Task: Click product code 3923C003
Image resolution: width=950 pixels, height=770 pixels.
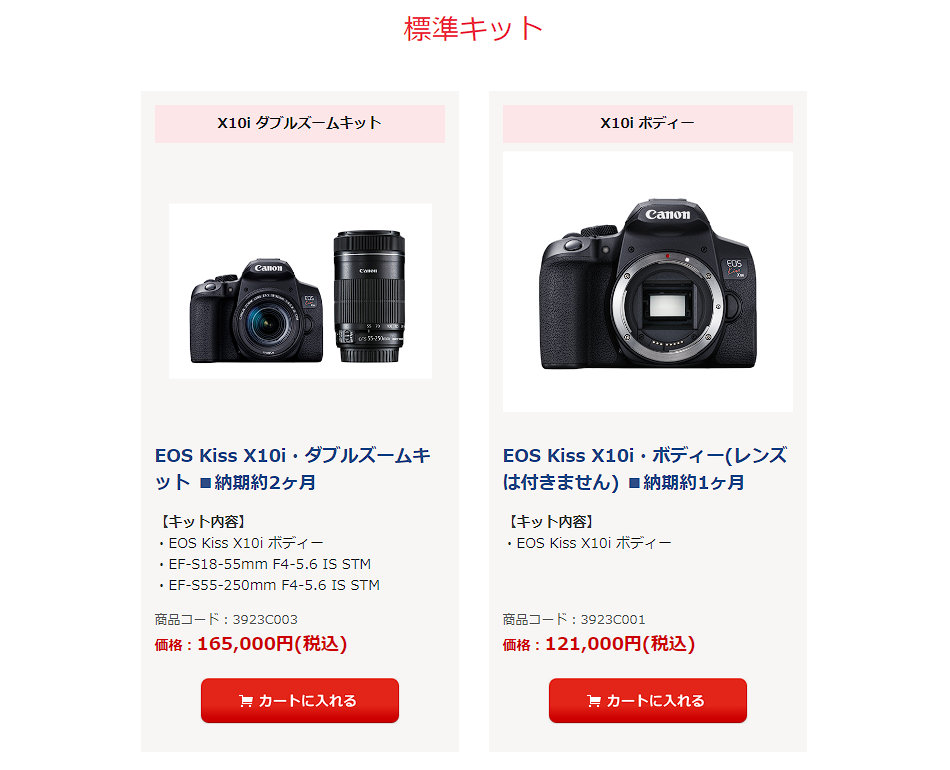Action: click(265, 619)
